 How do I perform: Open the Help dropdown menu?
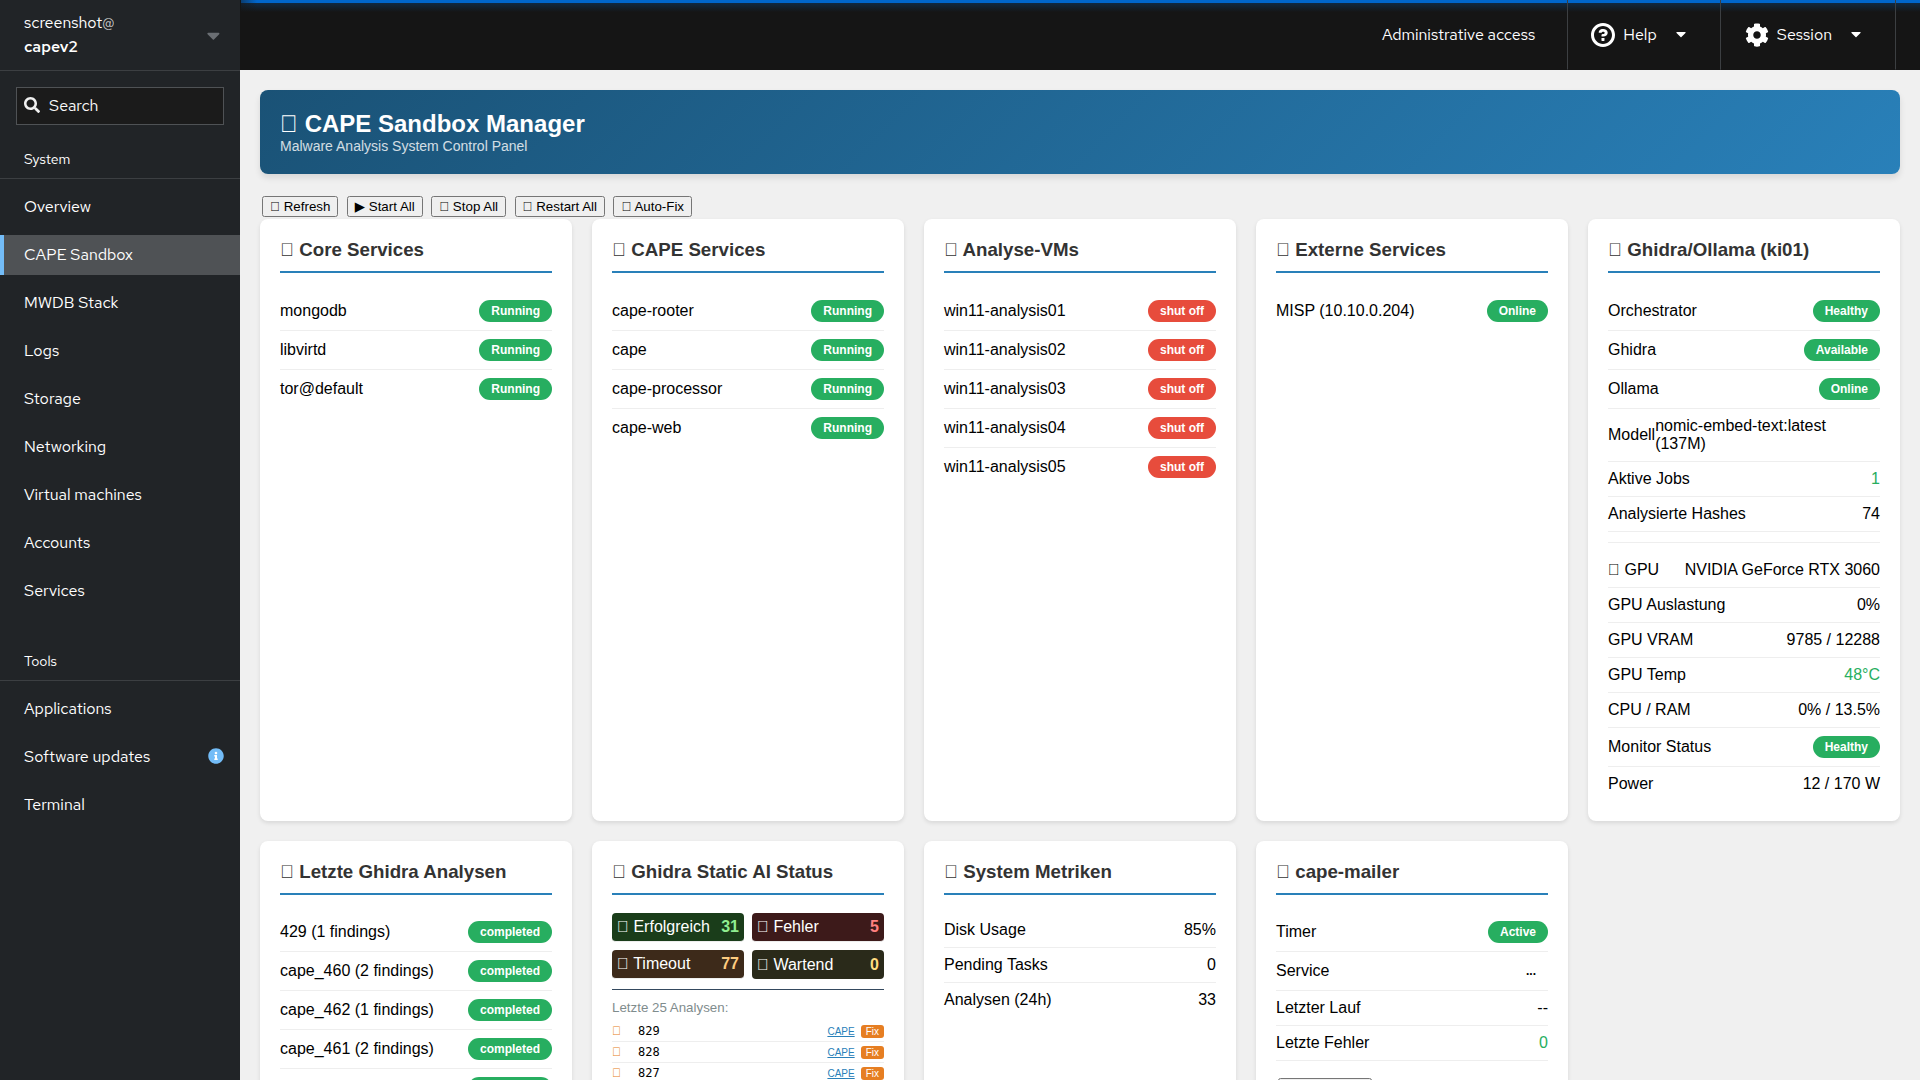tap(1681, 35)
